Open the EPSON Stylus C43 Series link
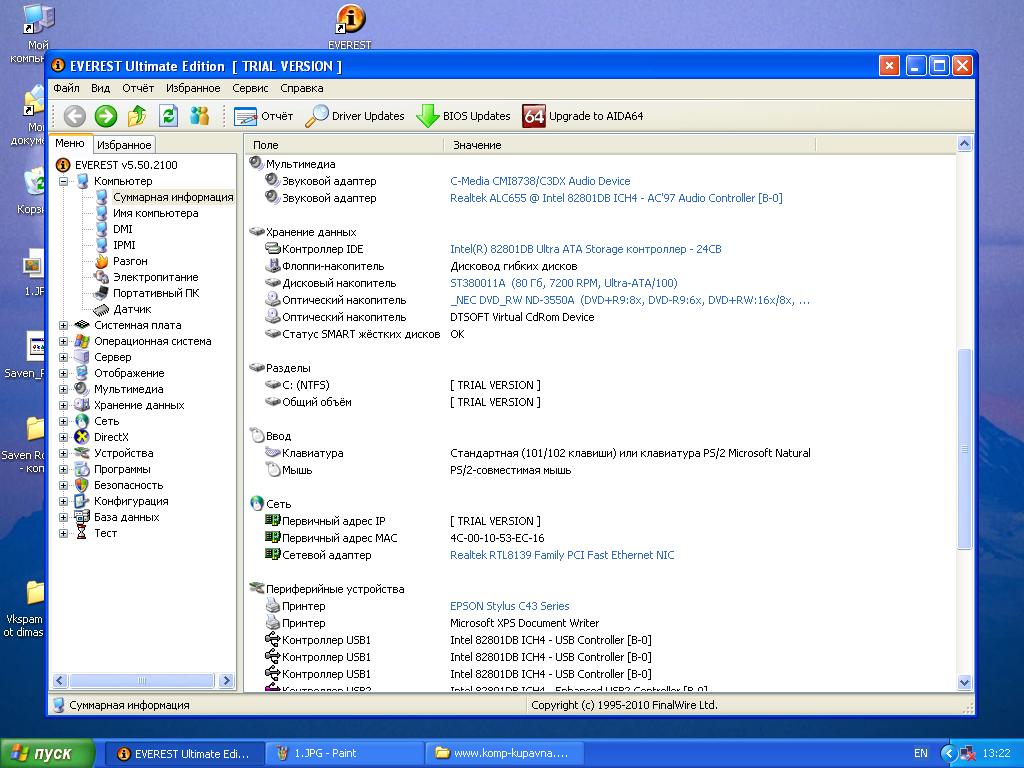This screenshot has width=1024, height=768. 509,606
